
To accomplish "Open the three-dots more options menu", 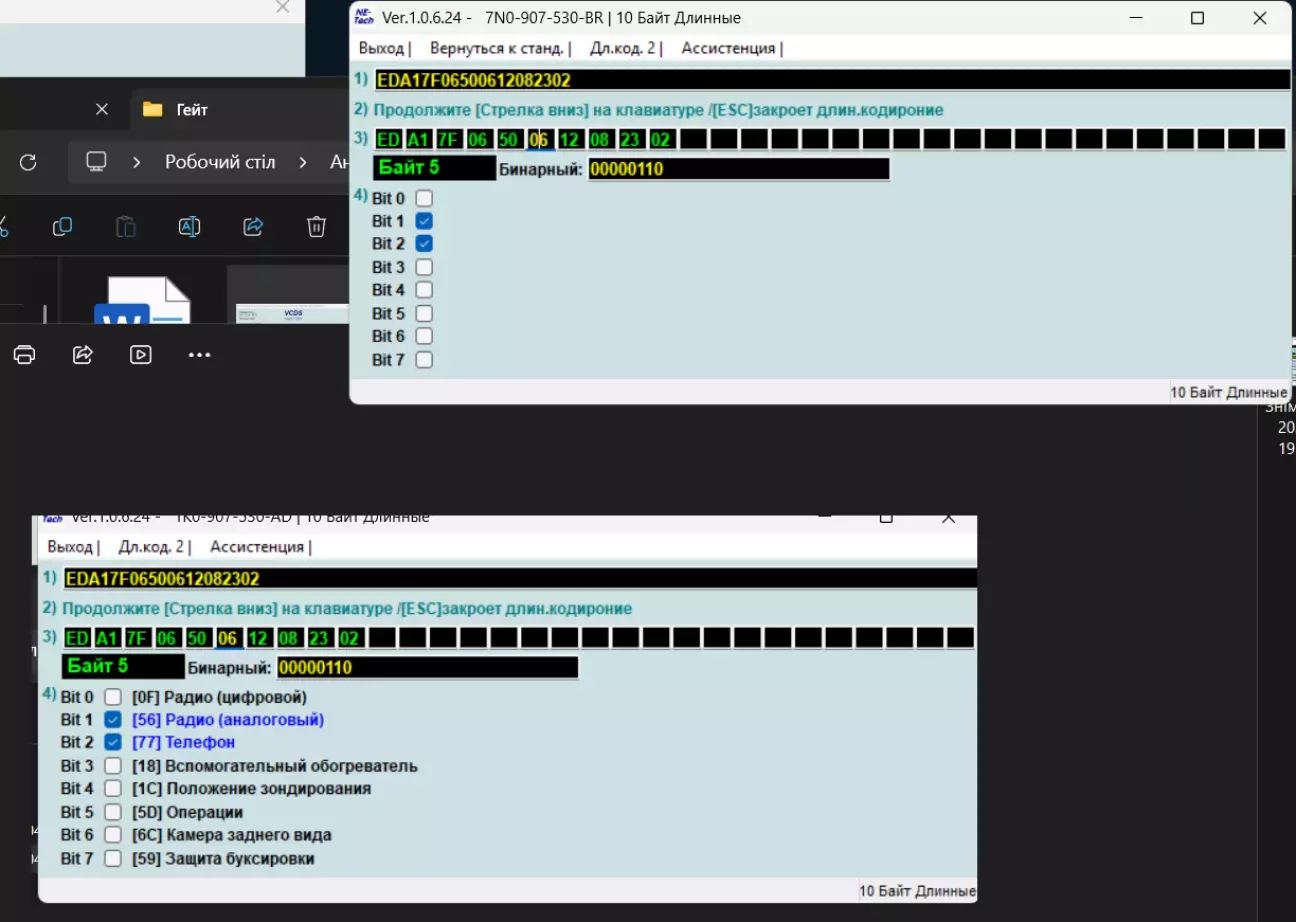I will coord(200,355).
